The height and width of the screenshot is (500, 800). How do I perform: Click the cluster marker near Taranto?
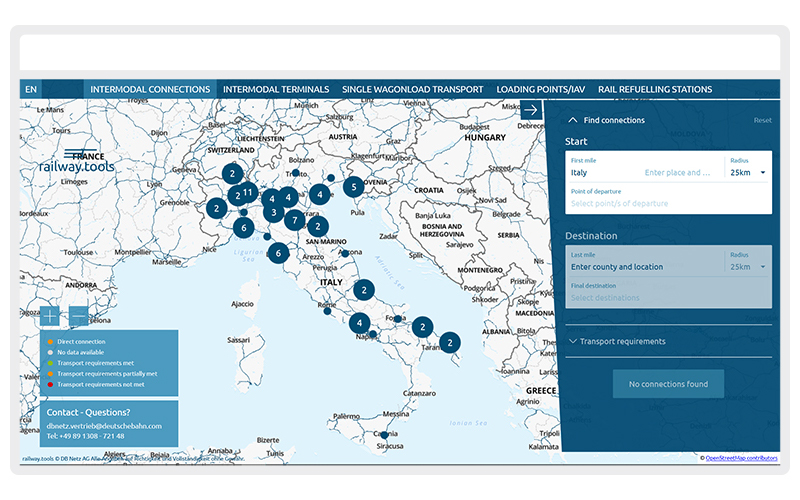click(x=450, y=343)
